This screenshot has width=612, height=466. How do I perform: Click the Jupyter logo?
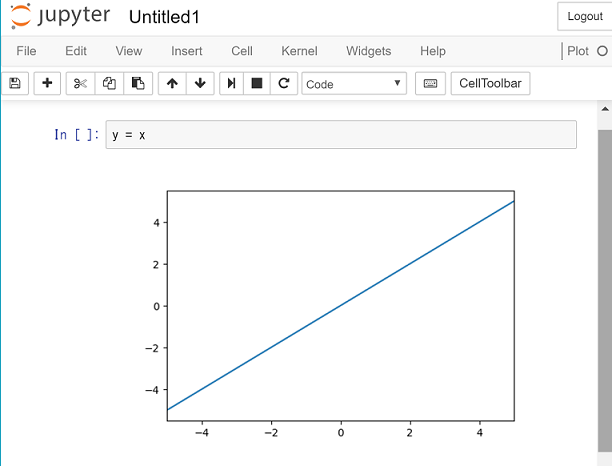click(60, 16)
